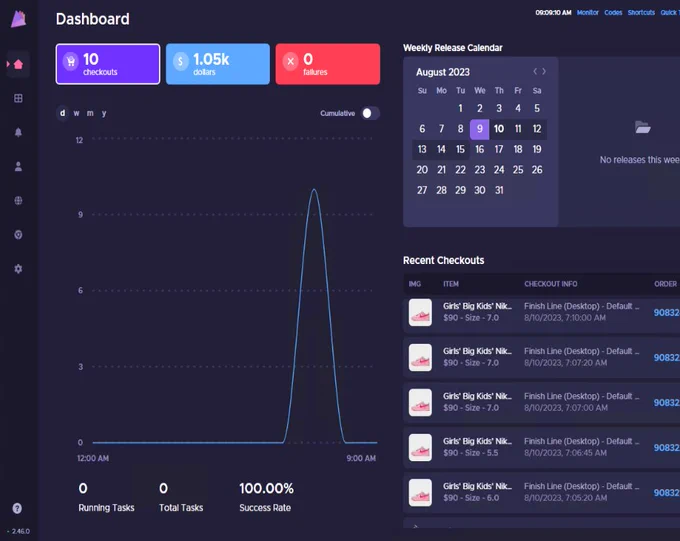Click the ORDER column header
Viewport: 680px width, 541px height.
[665, 284]
